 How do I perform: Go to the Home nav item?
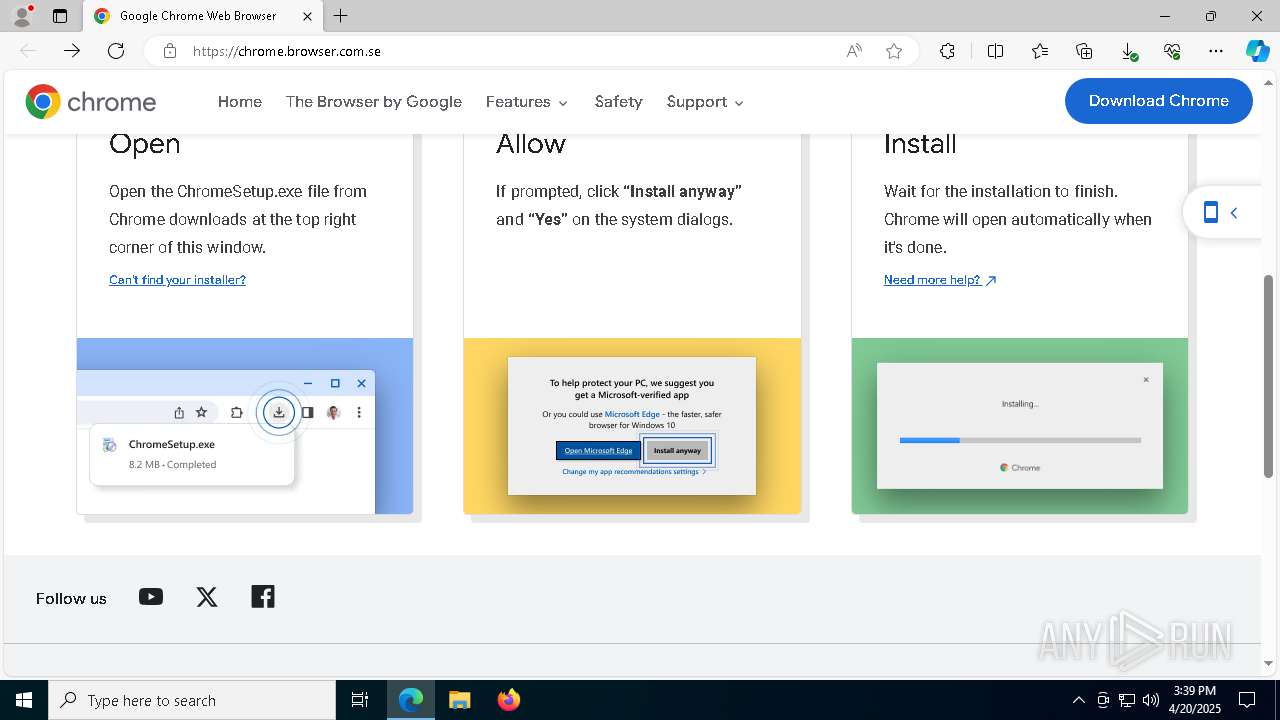[x=240, y=102]
